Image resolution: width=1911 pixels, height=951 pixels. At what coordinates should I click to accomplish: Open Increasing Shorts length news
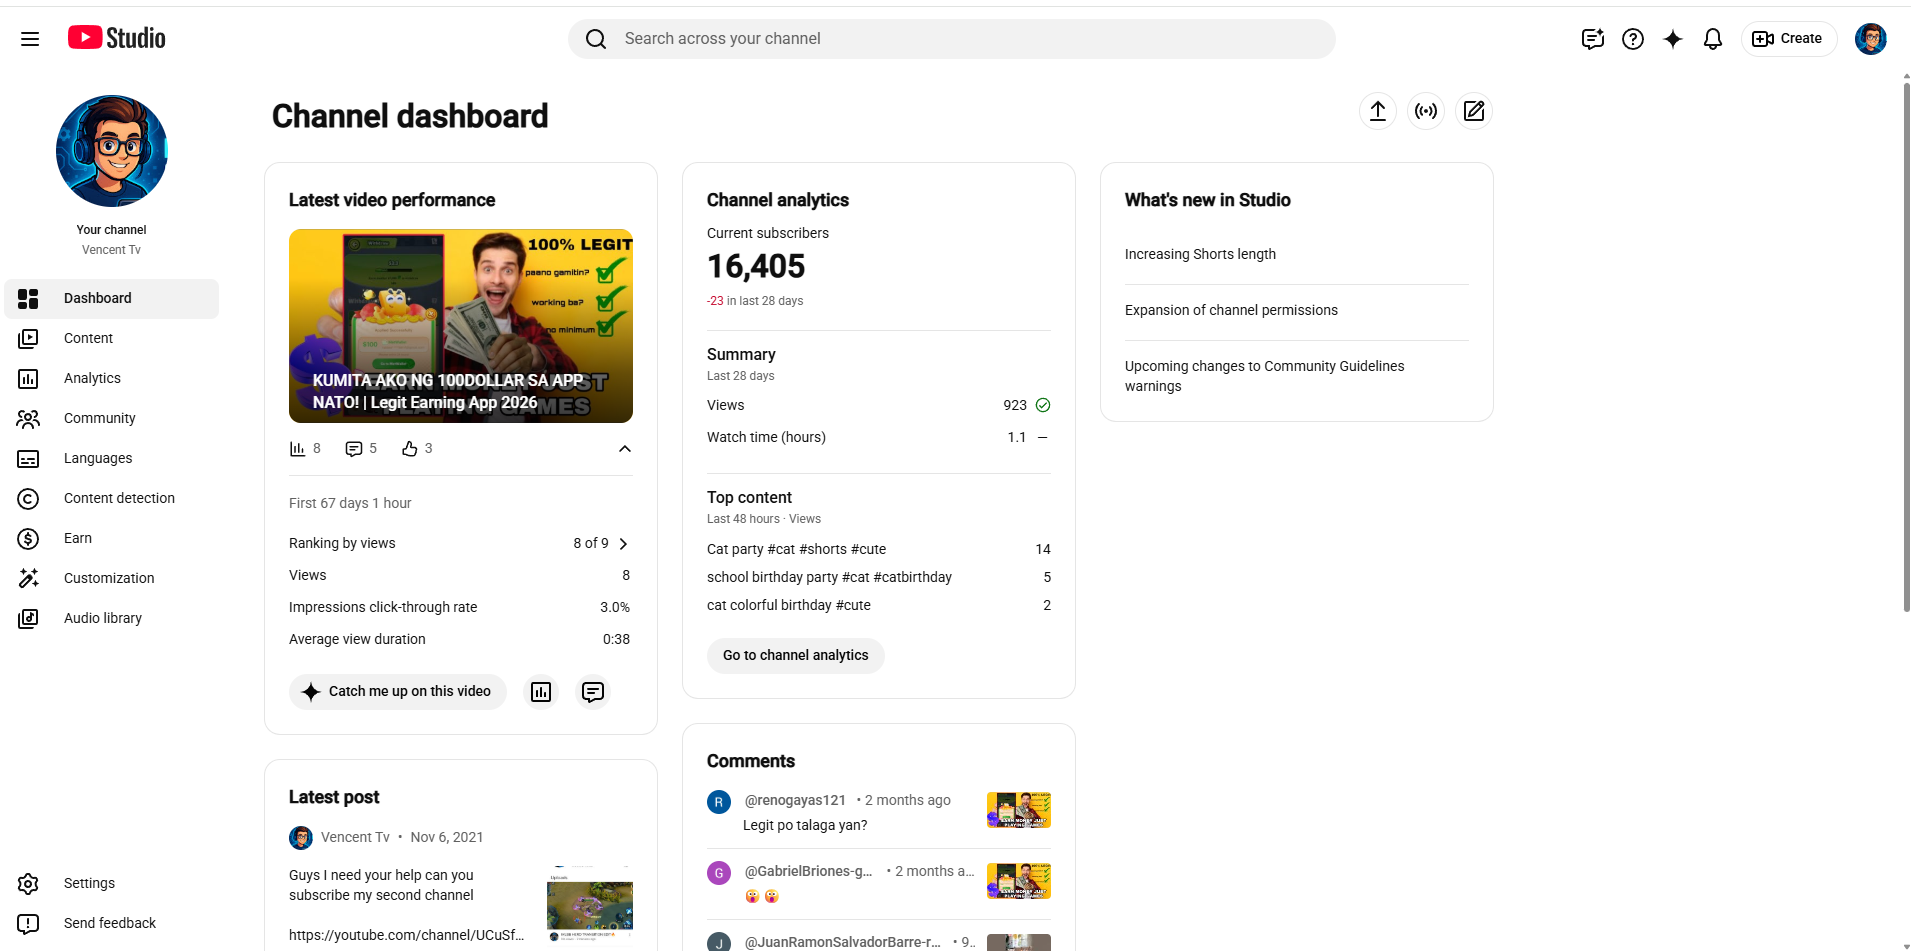pyautogui.click(x=1200, y=254)
